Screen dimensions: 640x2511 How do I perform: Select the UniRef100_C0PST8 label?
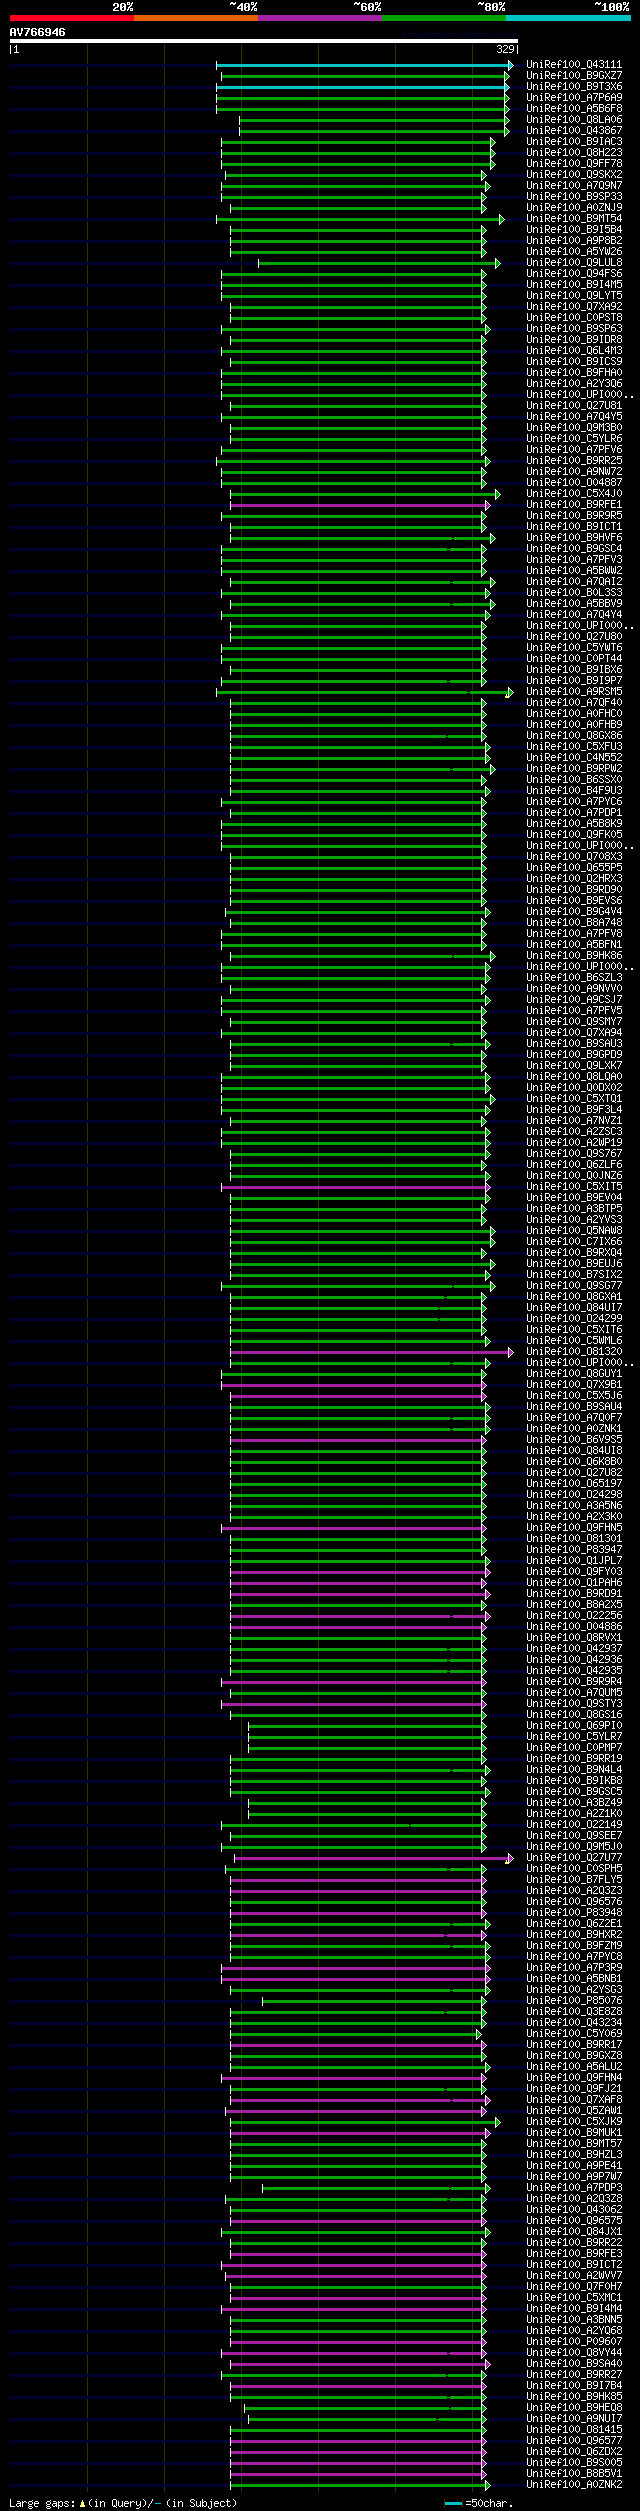point(574,318)
